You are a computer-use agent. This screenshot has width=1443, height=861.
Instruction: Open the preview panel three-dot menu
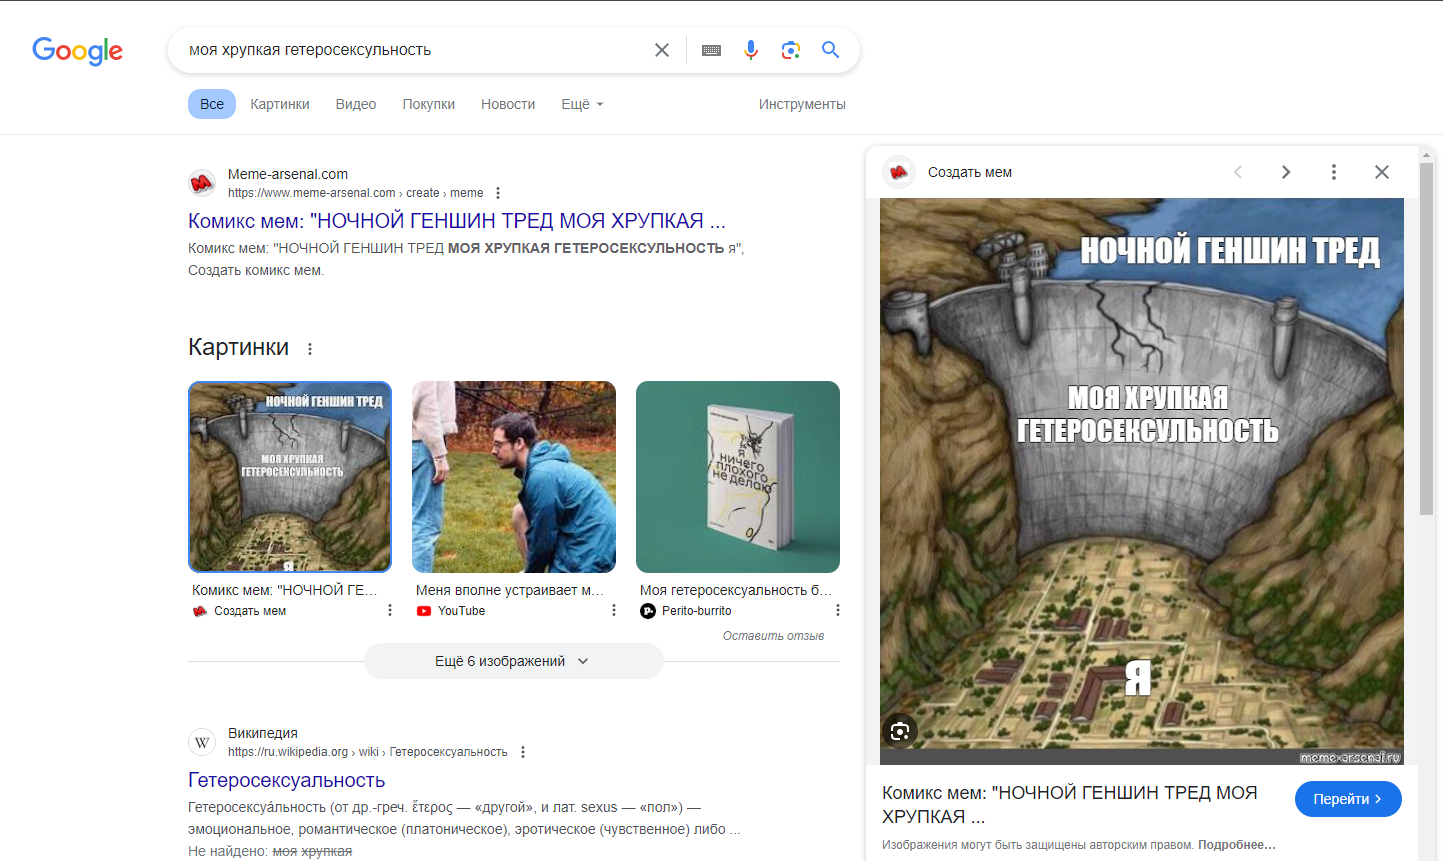pyautogui.click(x=1334, y=172)
